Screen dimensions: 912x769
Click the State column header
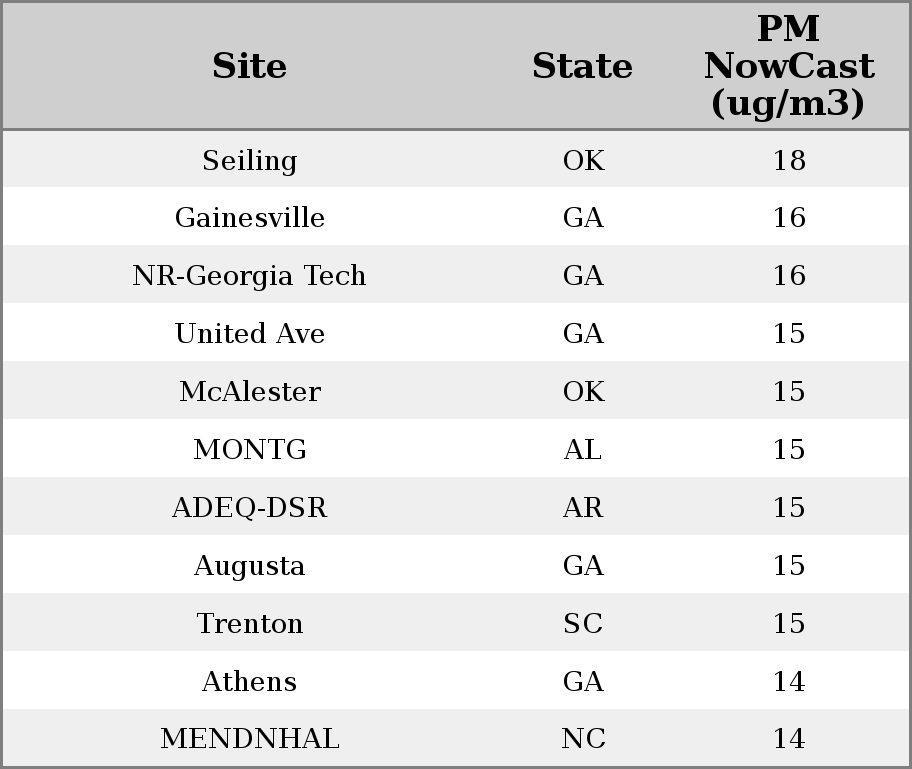coord(583,66)
